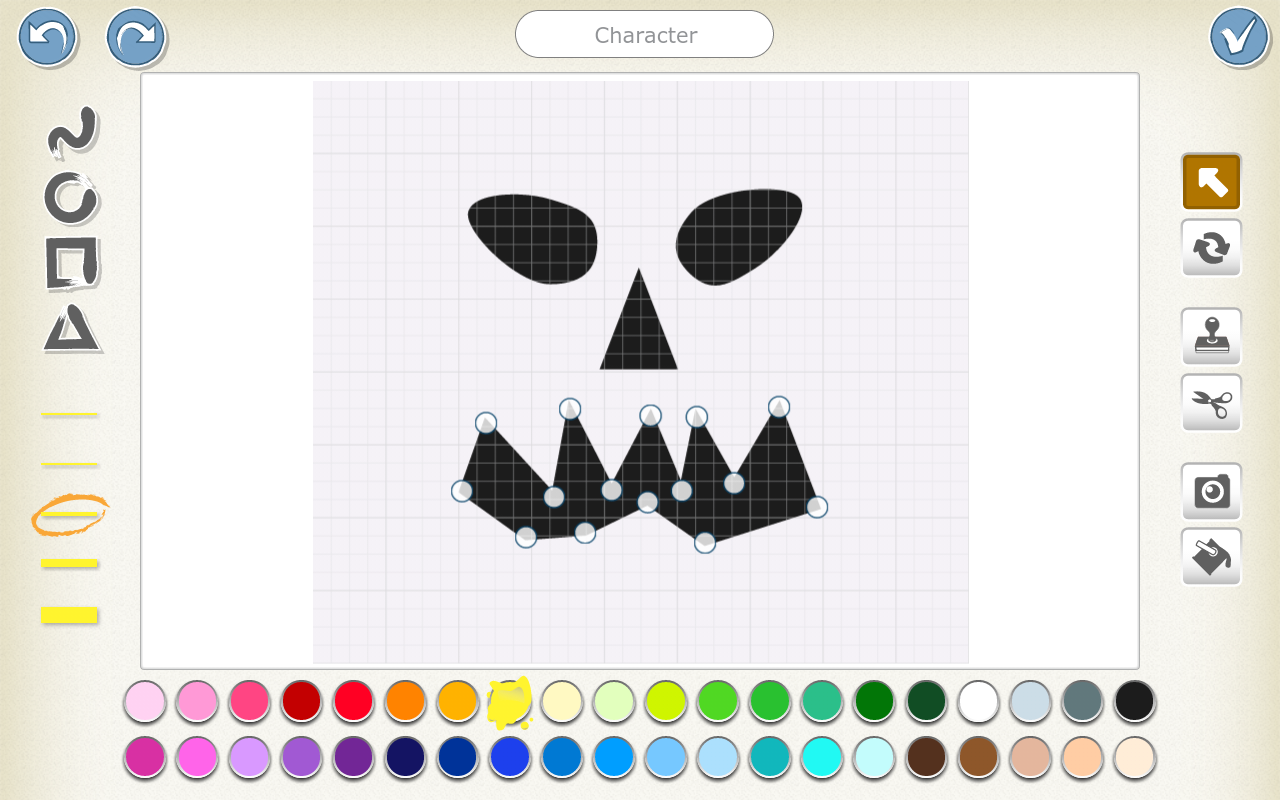Pick the red color swatch
The width and height of the screenshot is (1280, 800).
coord(352,703)
